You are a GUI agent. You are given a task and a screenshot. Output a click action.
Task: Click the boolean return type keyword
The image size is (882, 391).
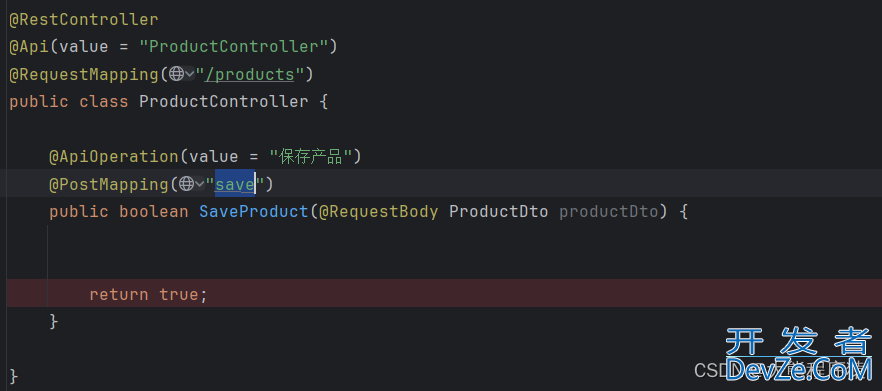point(154,212)
